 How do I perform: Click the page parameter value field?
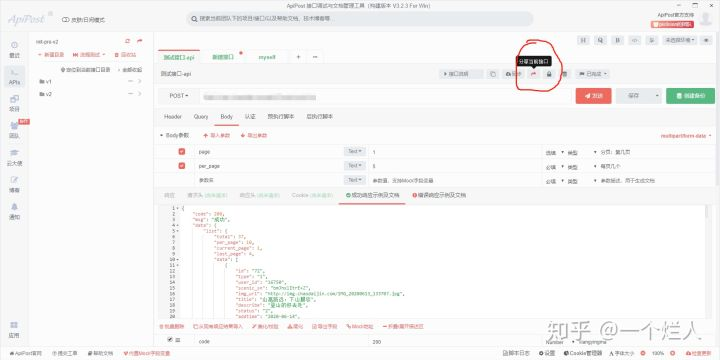click(456, 152)
